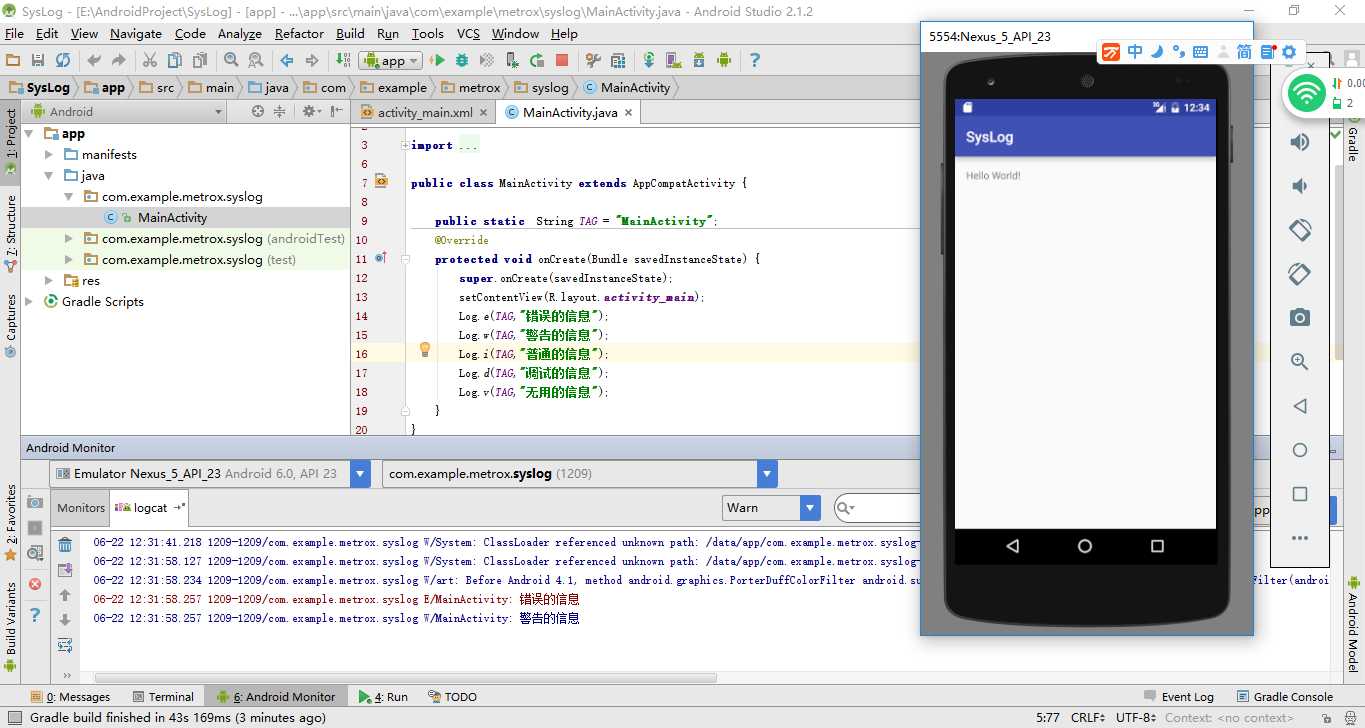Open the 0: Messages tool window

70,697
